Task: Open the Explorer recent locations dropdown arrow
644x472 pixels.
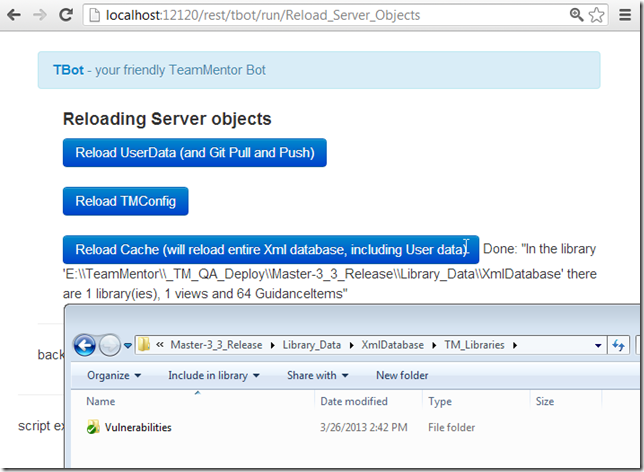Action: tap(128, 345)
